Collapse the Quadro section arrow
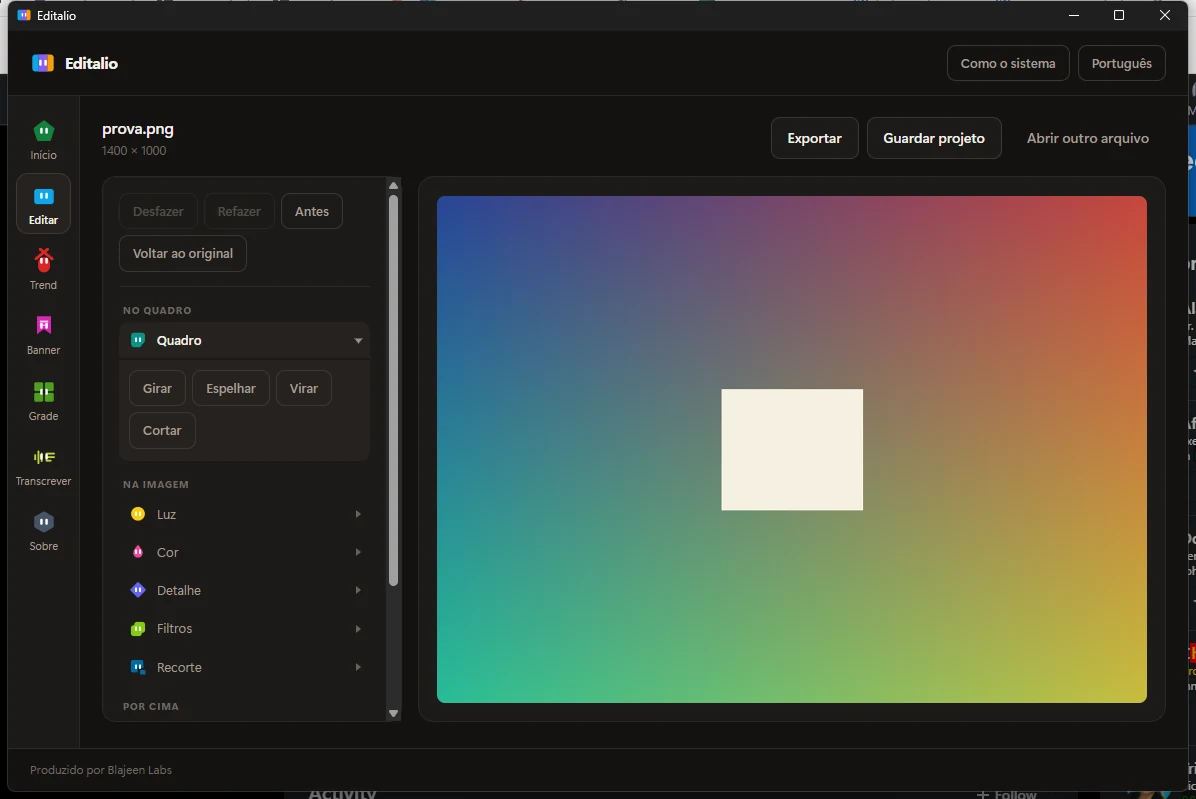Viewport: 1196px width, 799px height. [x=358, y=341]
